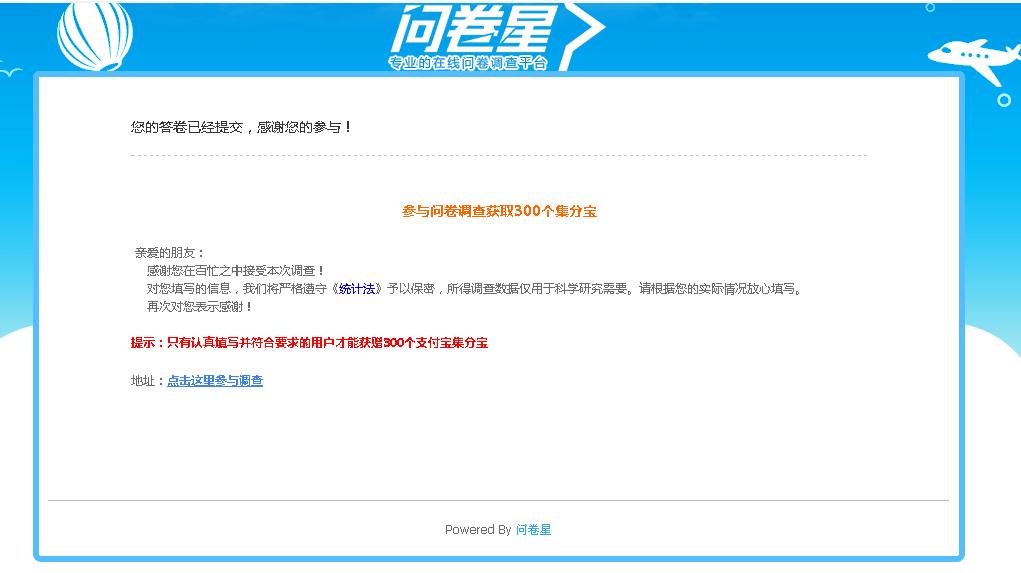Click the Powered By text in the footer
The width and height of the screenshot is (1021, 573).
coord(478,529)
